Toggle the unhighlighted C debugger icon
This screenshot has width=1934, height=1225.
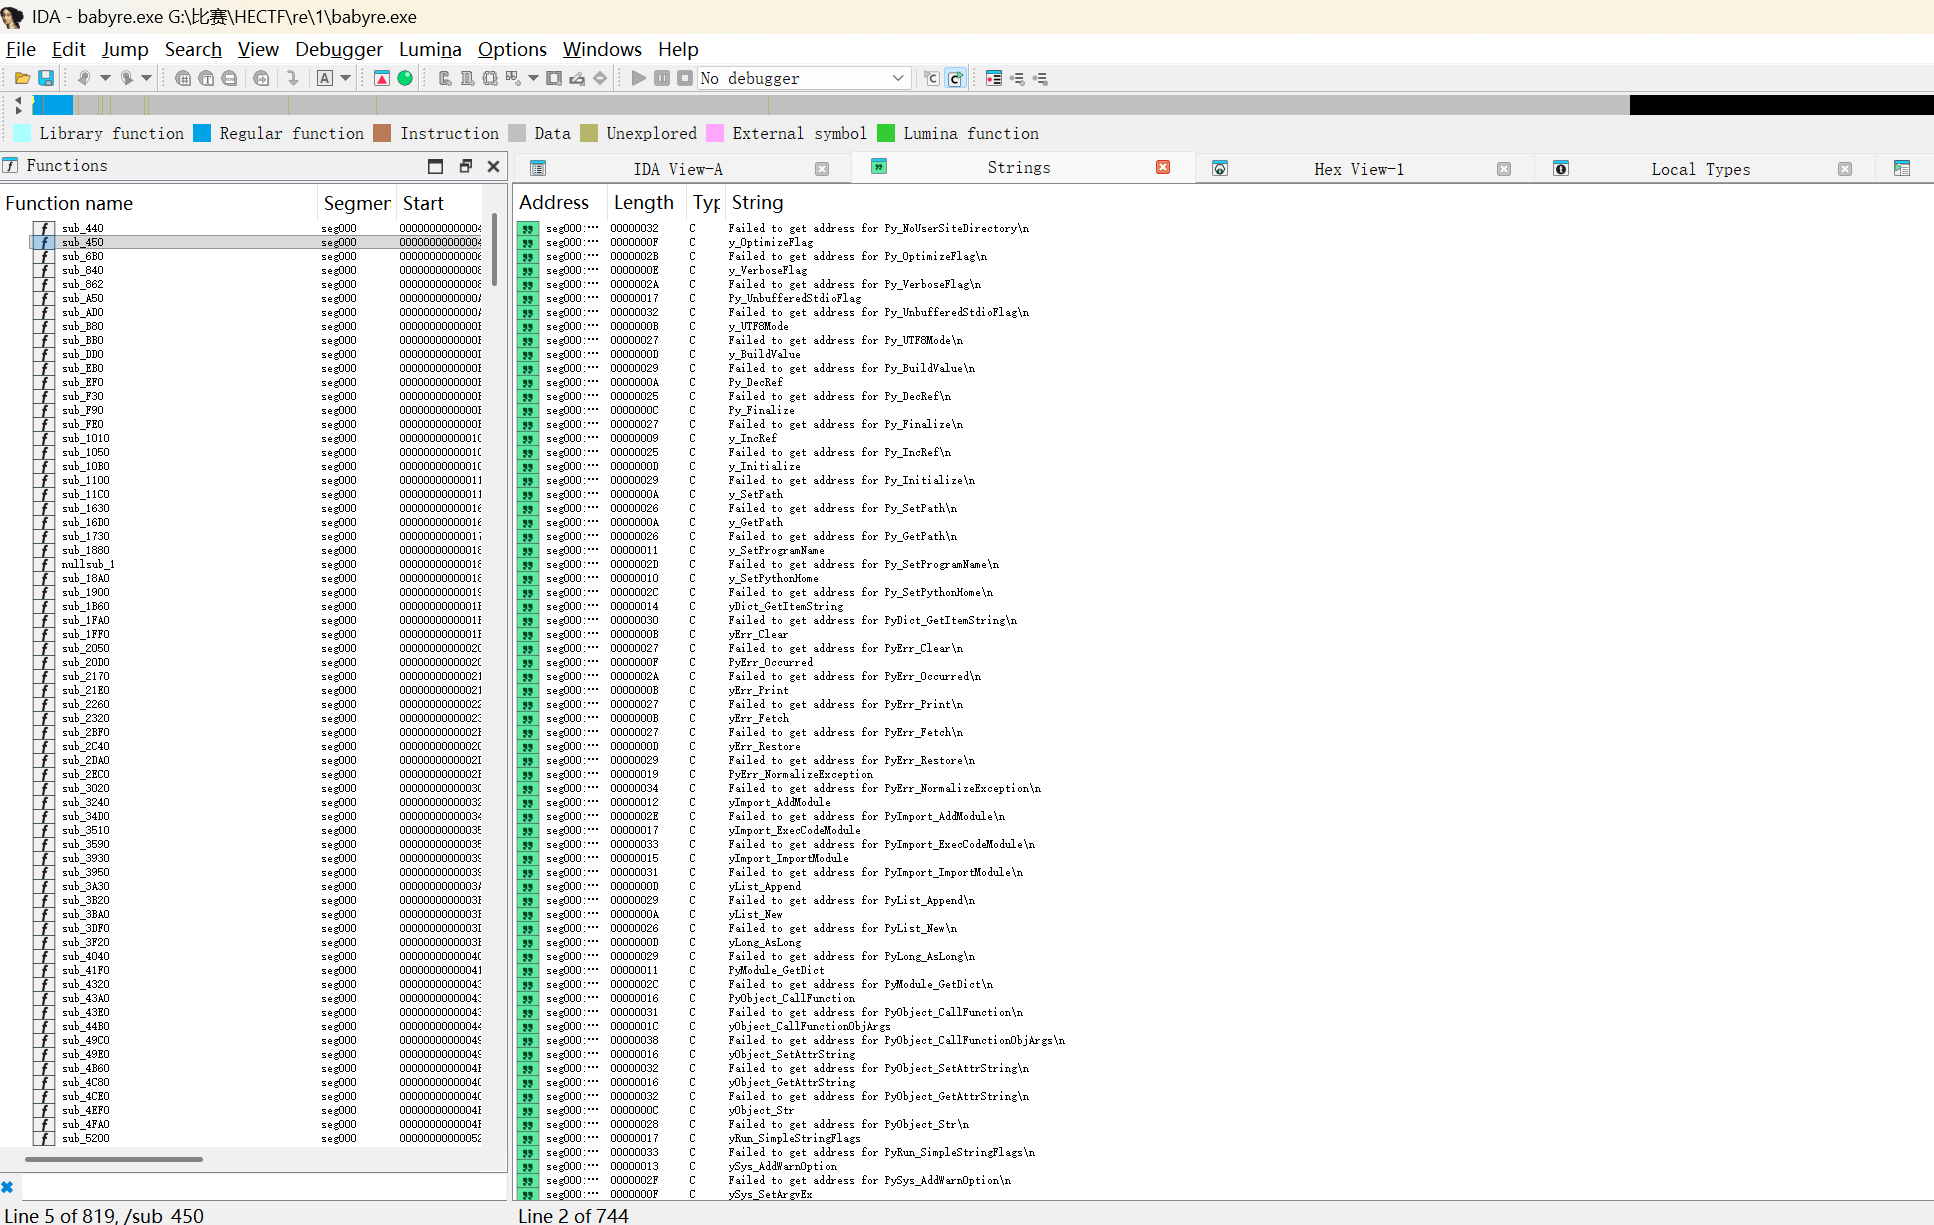(x=930, y=78)
